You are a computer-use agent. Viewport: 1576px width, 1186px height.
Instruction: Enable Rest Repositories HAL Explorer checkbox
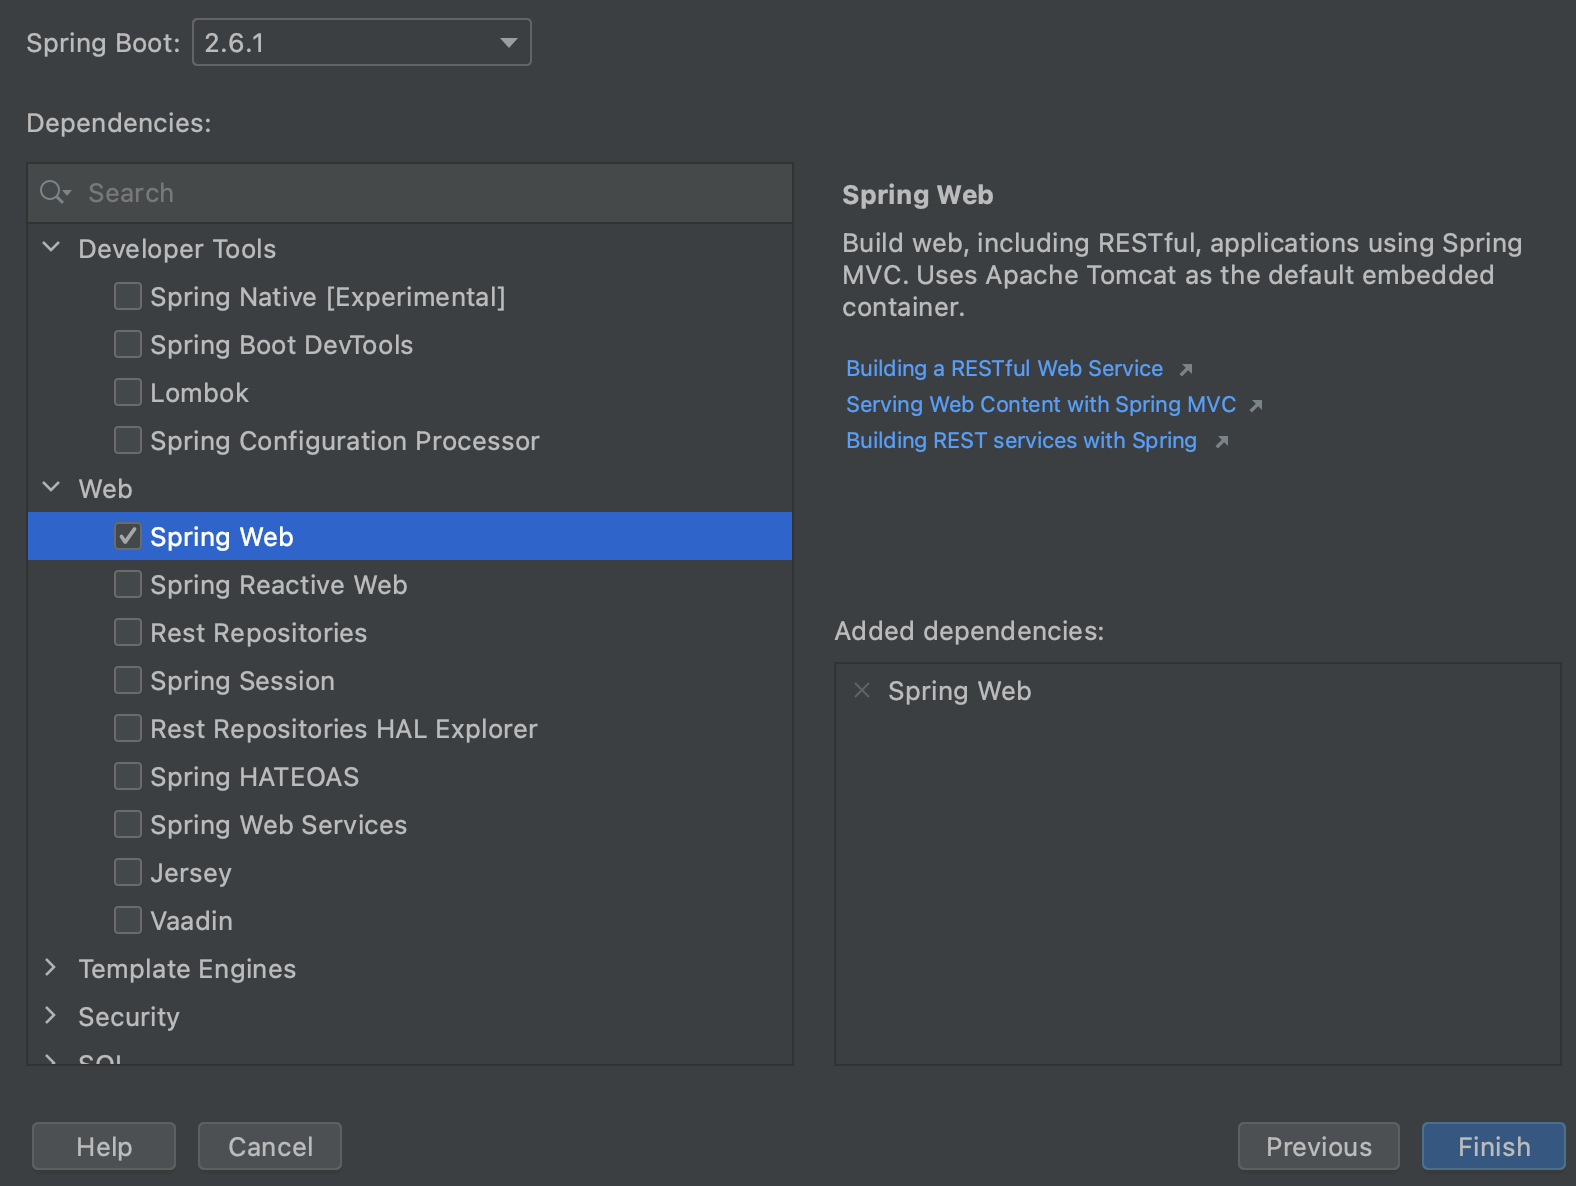pos(128,728)
